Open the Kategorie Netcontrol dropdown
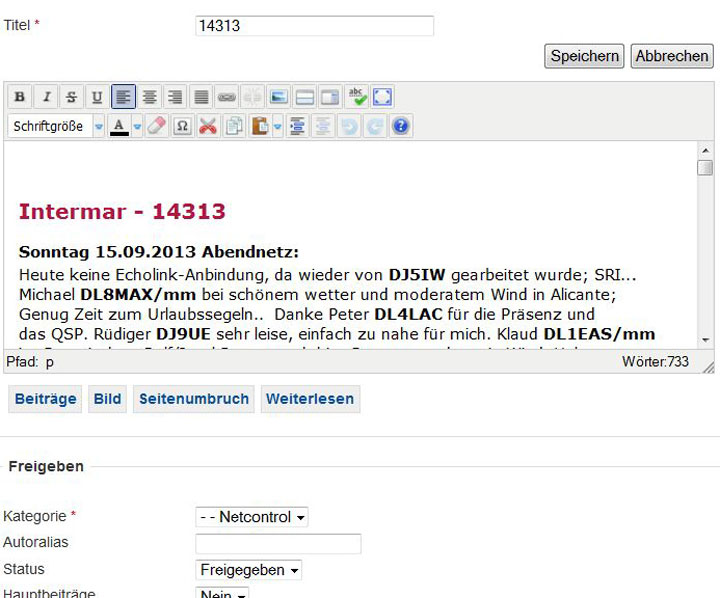This screenshot has height=598, width=720. (252, 517)
